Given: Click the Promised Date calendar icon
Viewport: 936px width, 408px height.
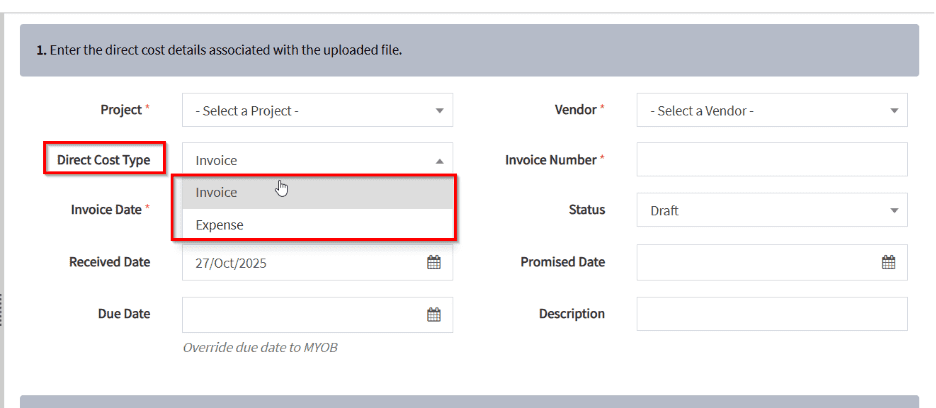Looking at the screenshot, I should pos(888,262).
